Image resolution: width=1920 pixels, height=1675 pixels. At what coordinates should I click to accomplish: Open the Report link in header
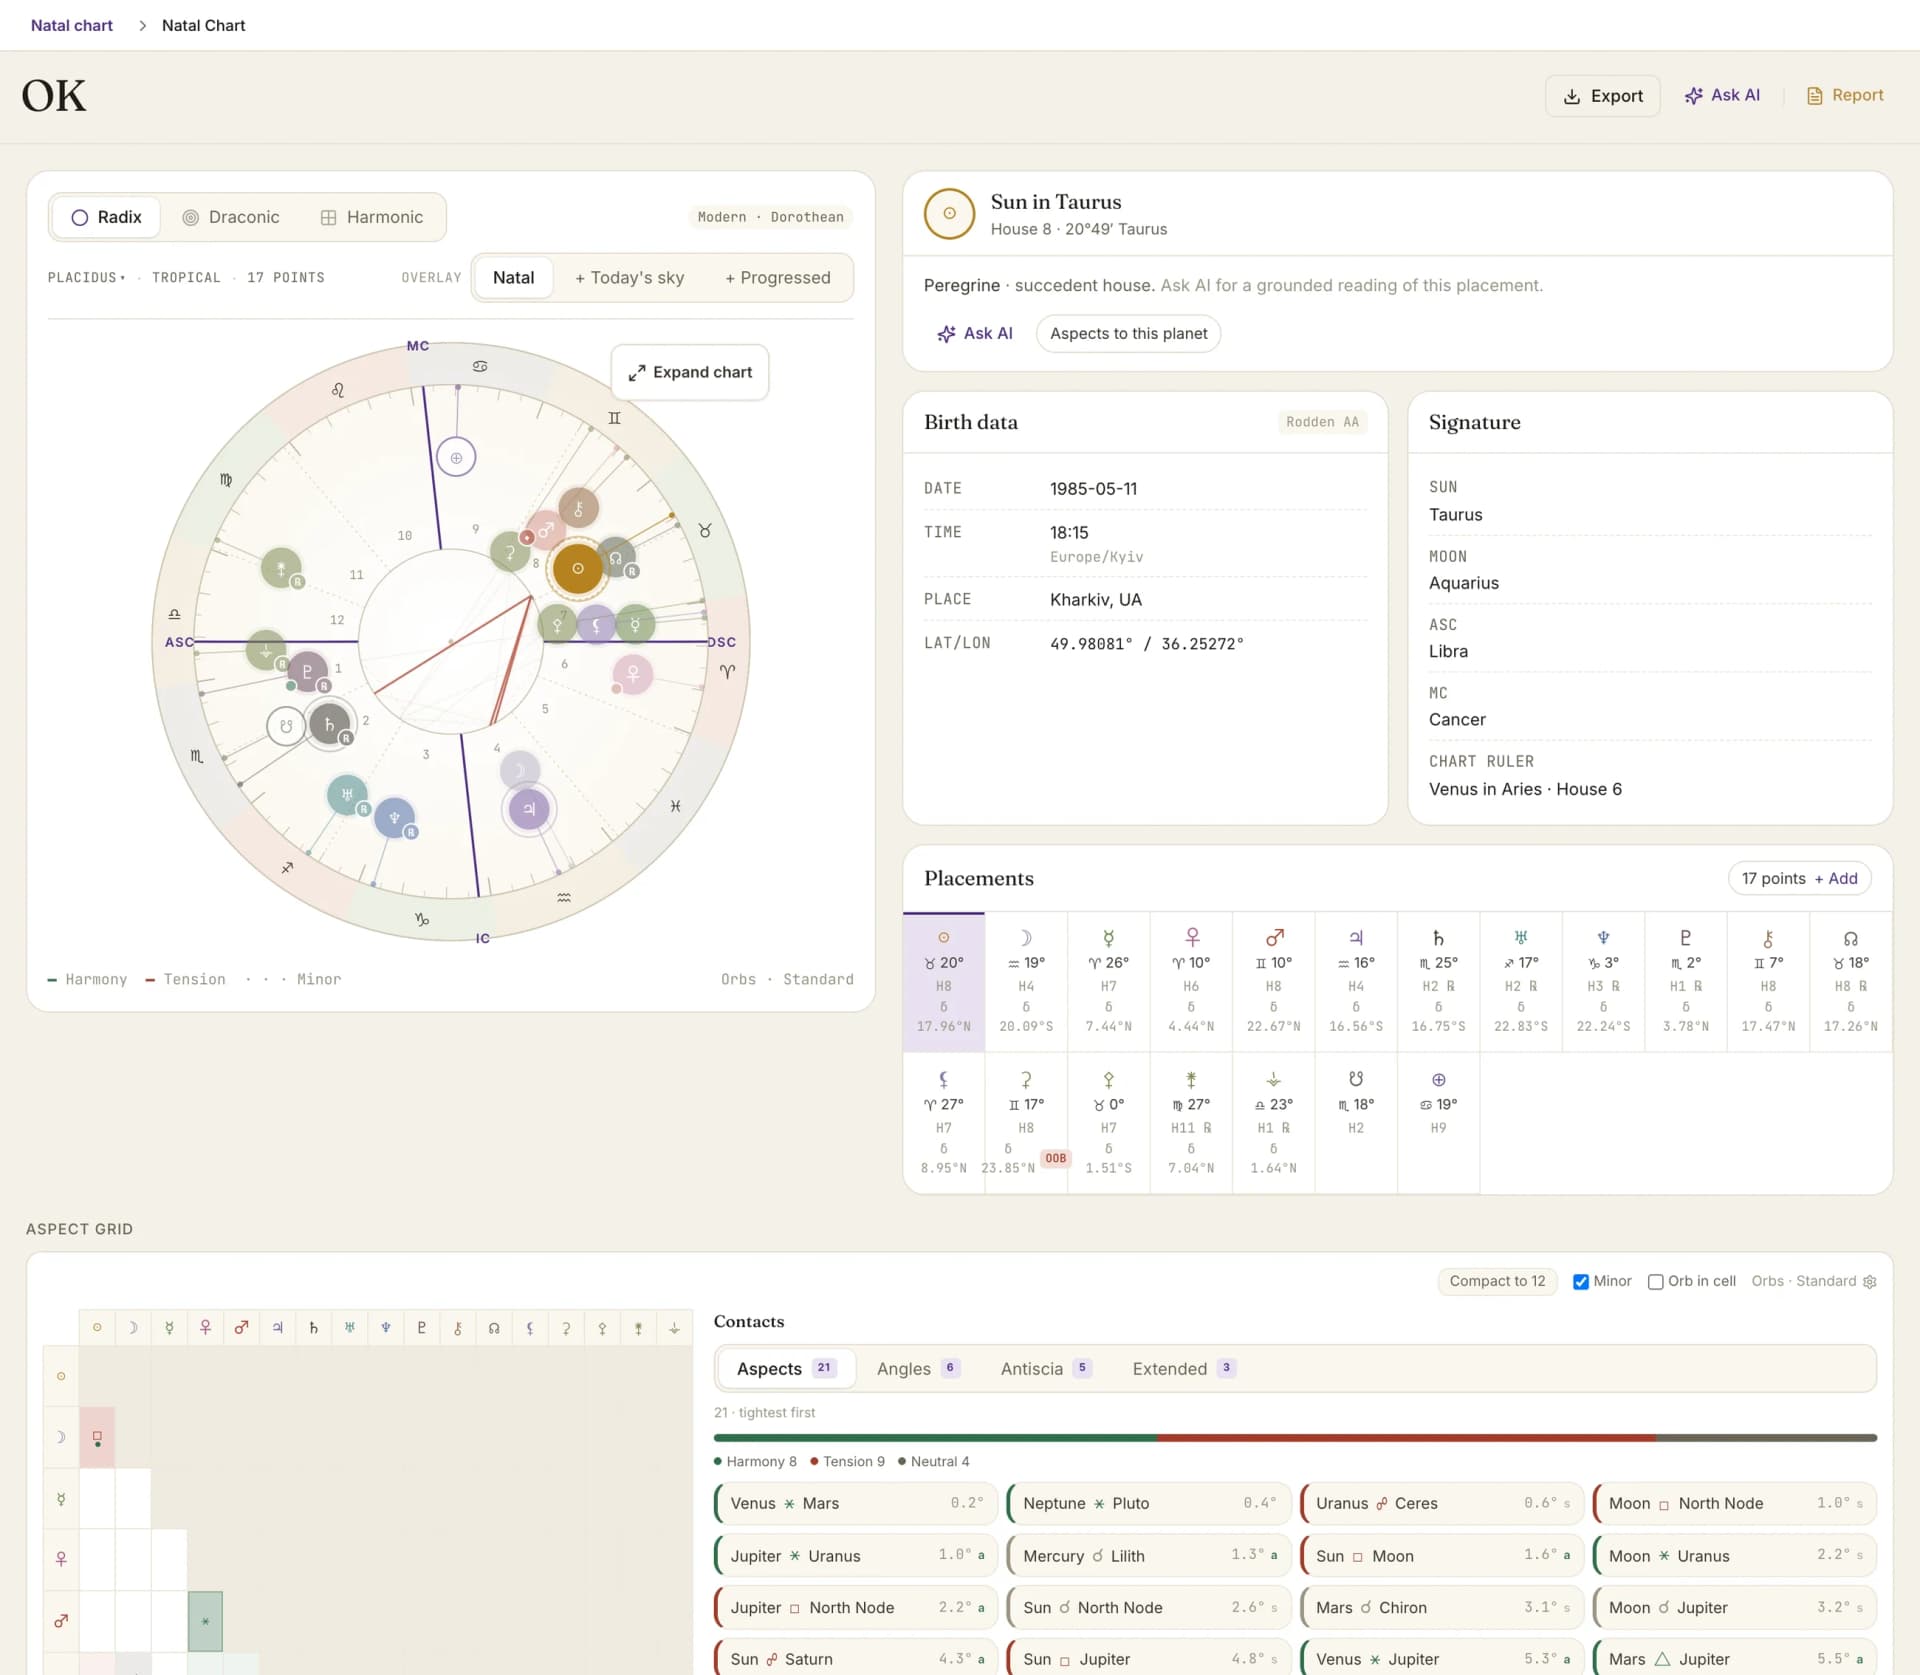[1845, 95]
